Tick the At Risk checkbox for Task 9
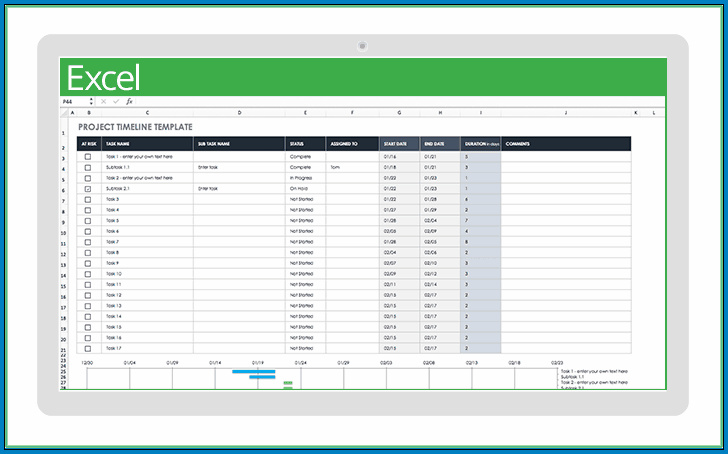The width and height of the screenshot is (728, 454). [x=88, y=264]
